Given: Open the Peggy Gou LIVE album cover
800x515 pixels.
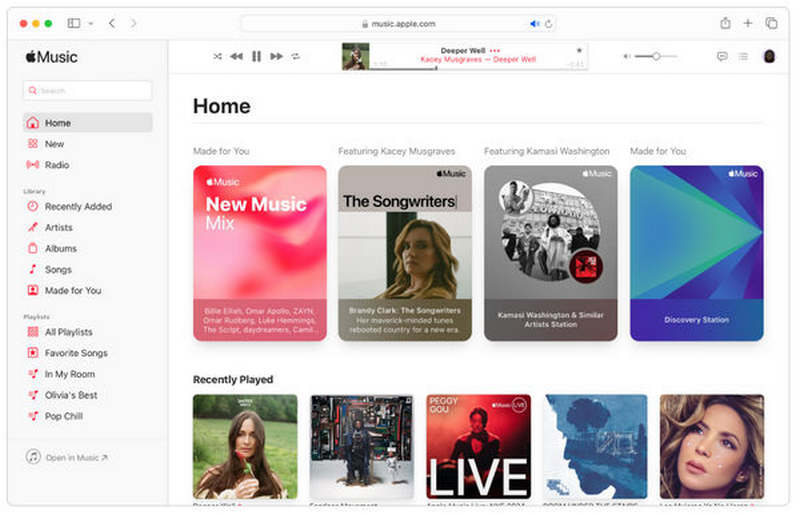Looking at the screenshot, I should [479, 446].
